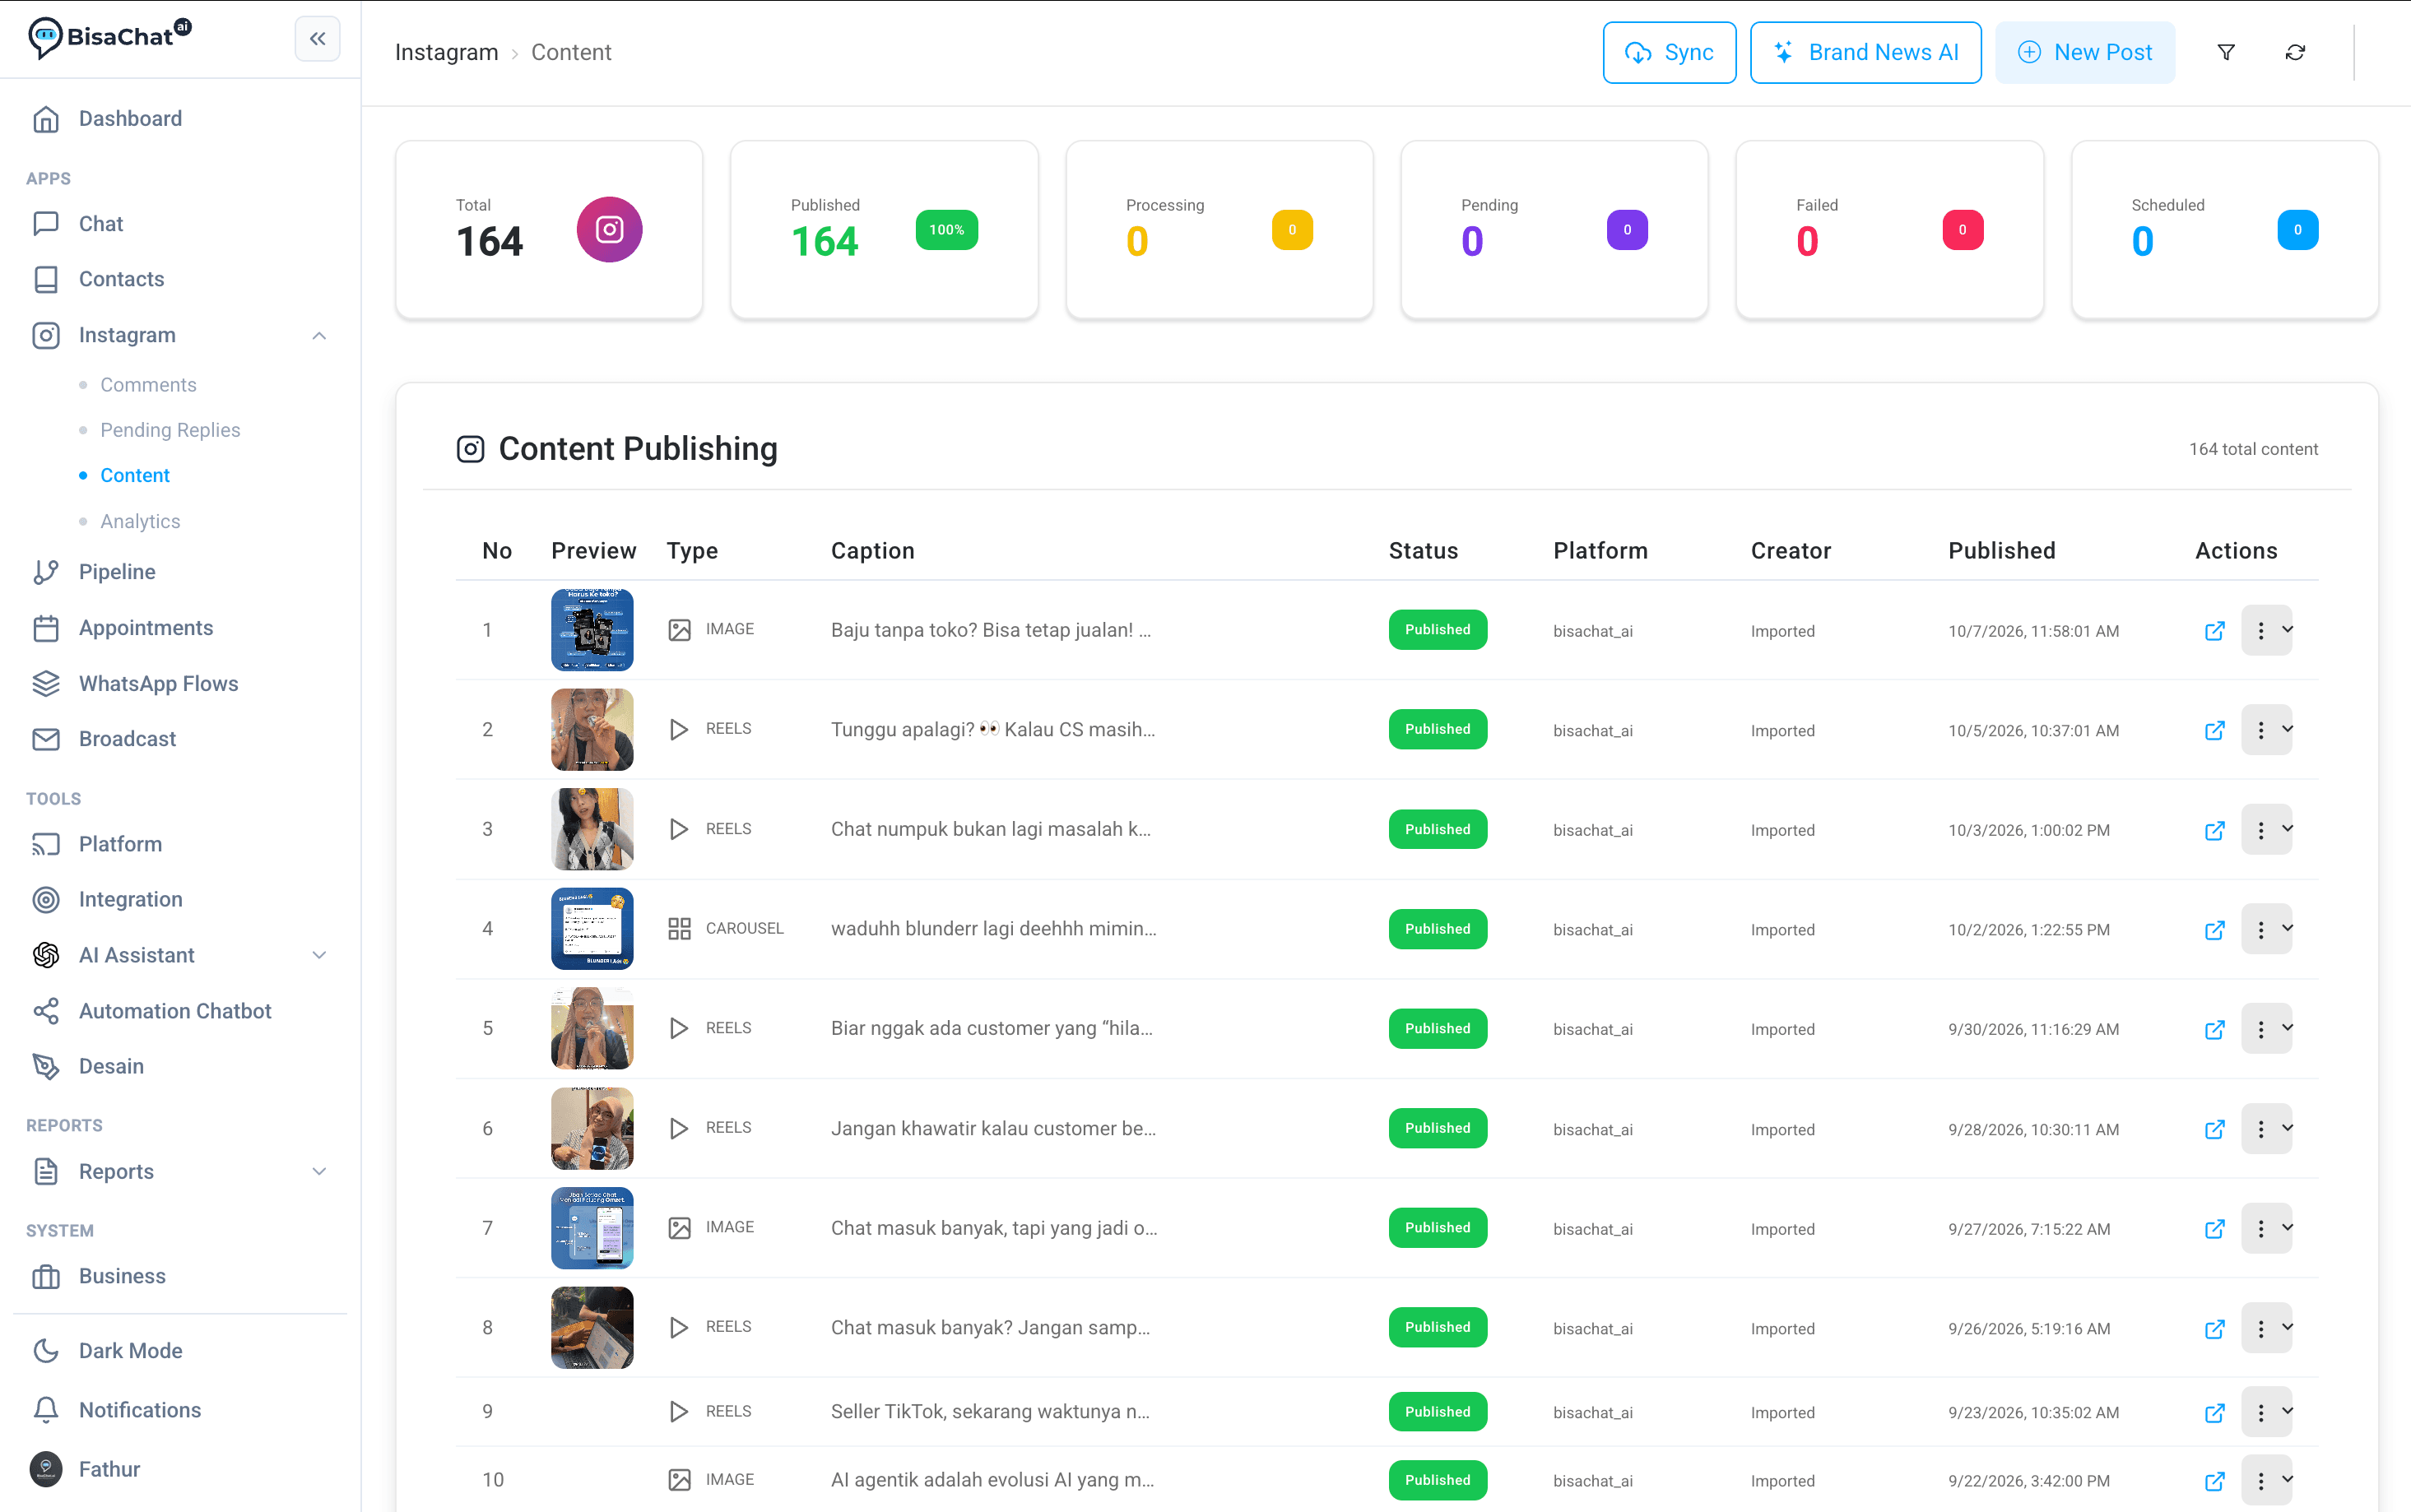Open actions dropdown for row 8 post
The height and width of the screenshot is (1512, 2411).
tap(2267, 1328)
